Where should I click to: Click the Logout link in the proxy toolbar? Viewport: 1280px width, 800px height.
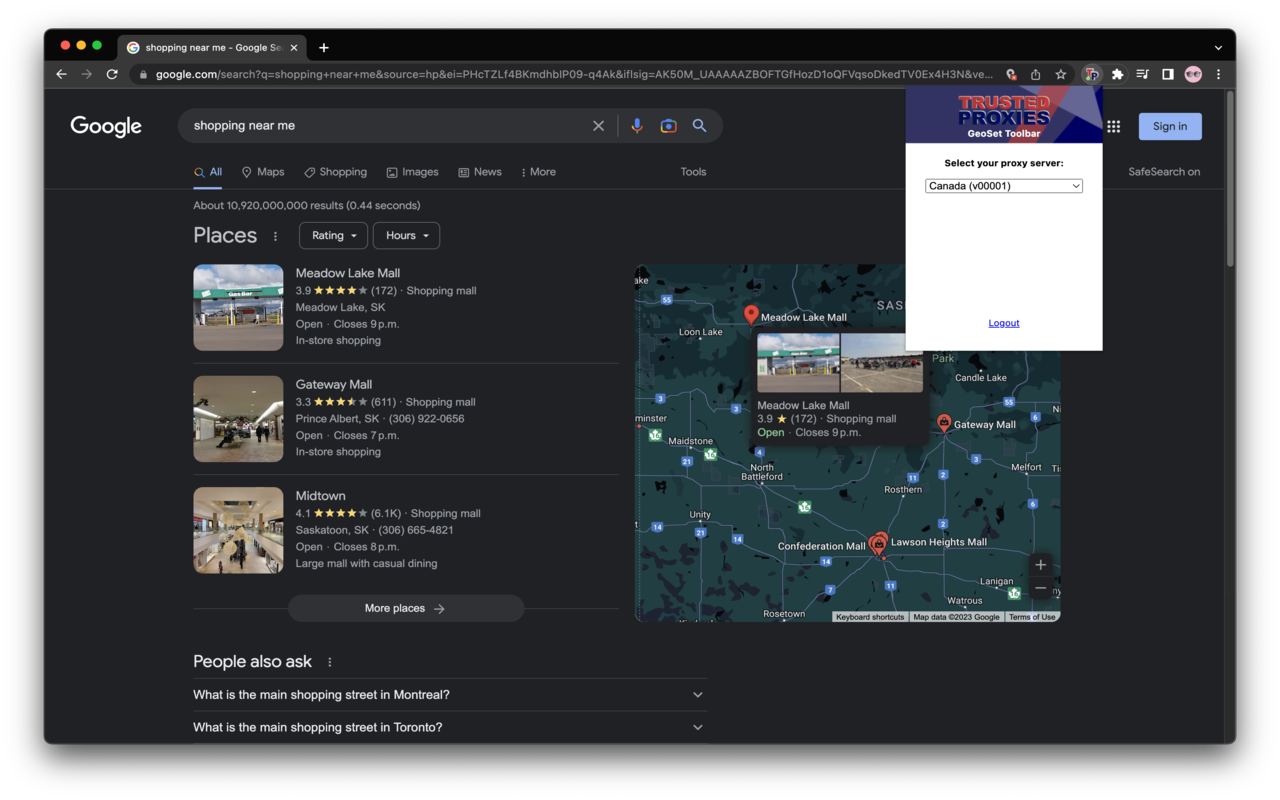point(1003,322)
